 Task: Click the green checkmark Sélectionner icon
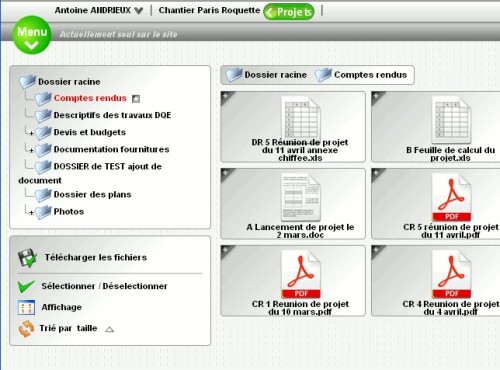pyautogui.click(x=26, y=286)
